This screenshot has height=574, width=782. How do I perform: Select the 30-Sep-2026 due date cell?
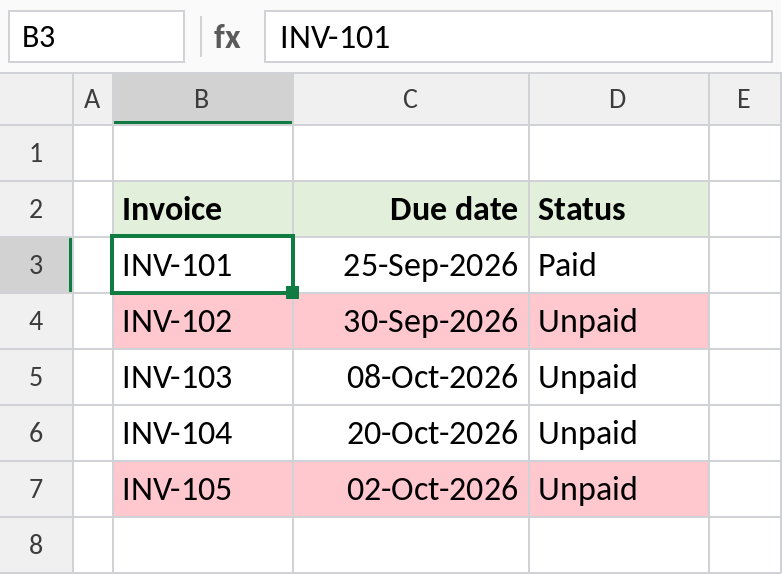411,321
